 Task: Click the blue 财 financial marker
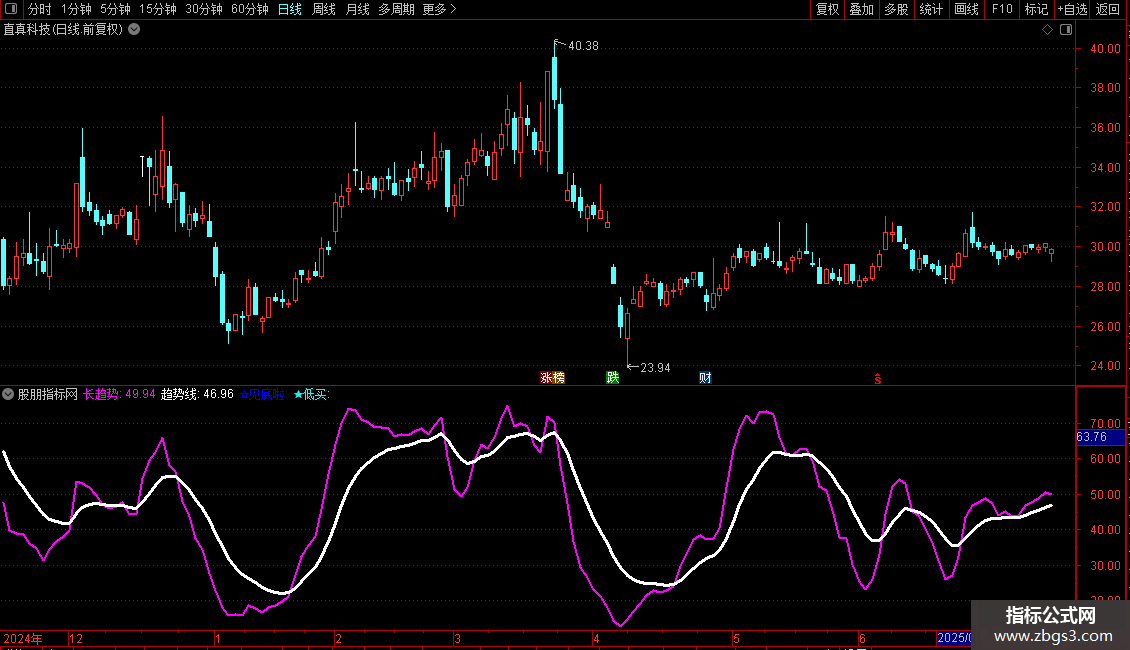click(705, 378)
